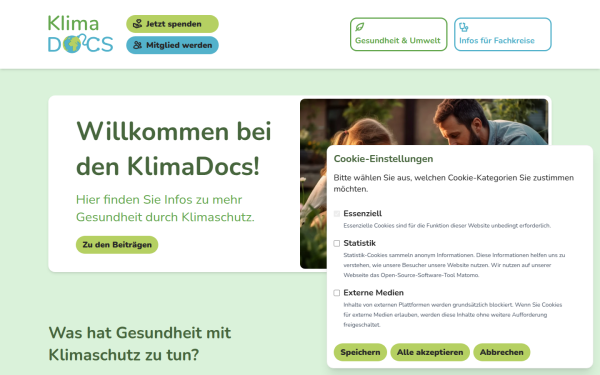Click the Cookie-Einstellungen dialog title
Screen dimensions: 600x375
click(x=383, y=159)
